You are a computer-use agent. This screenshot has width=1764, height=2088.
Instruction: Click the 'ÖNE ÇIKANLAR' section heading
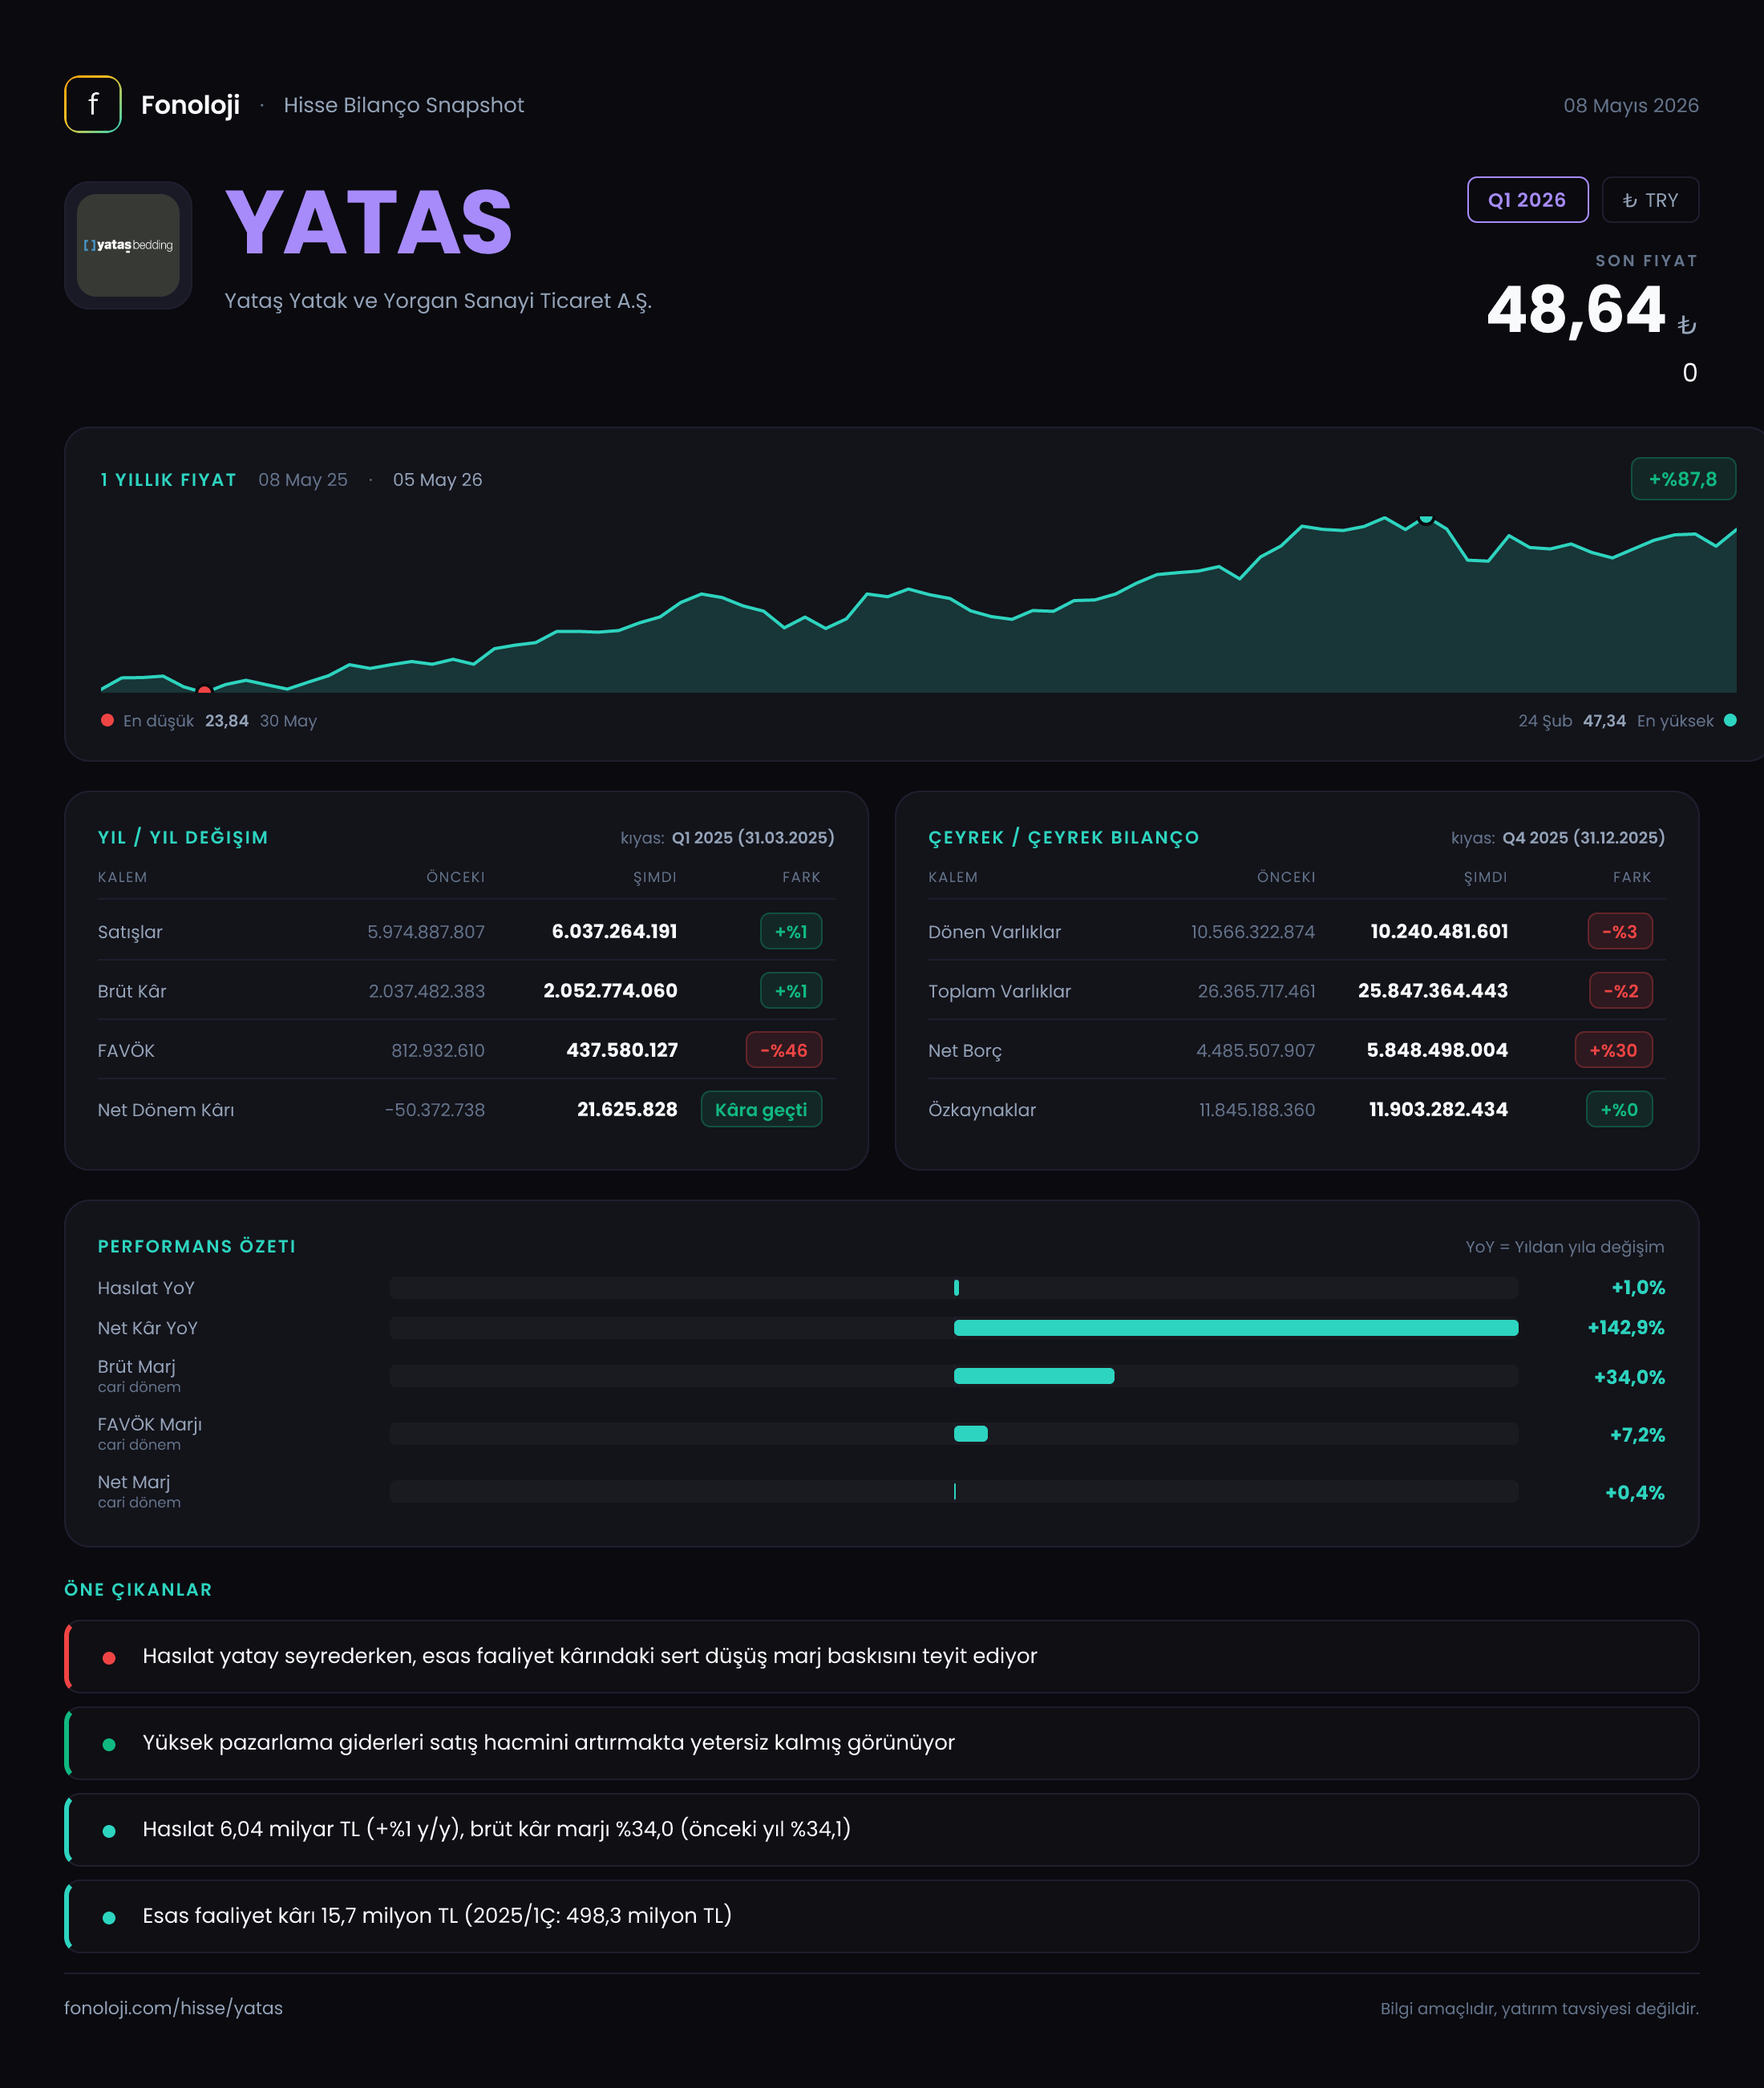[138, 1590]
